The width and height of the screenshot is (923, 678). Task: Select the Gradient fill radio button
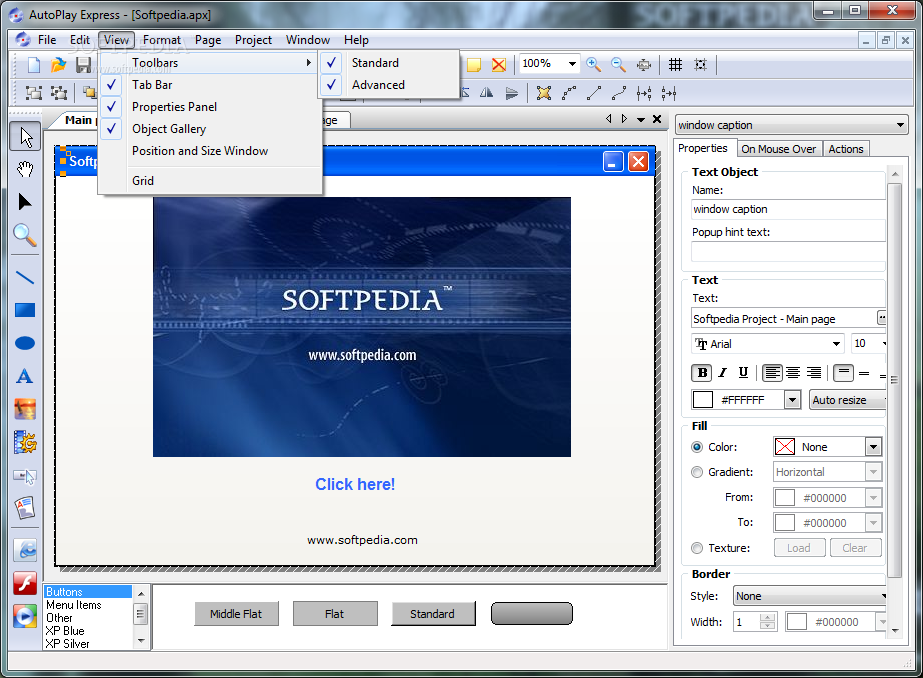point(697,472)
